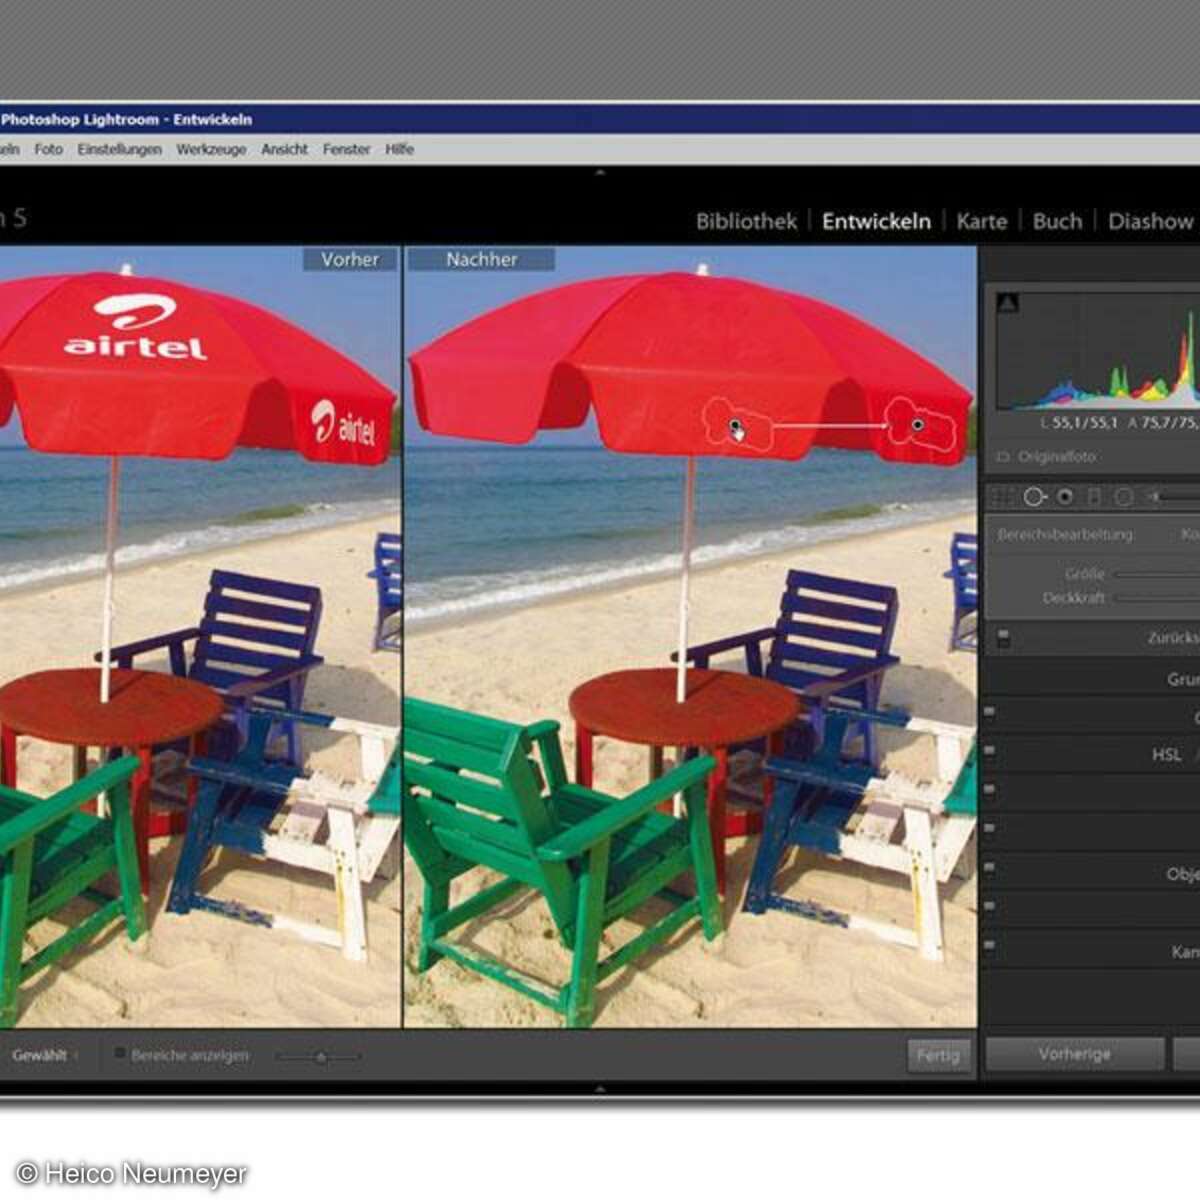
Task: Click the Vorher label on before image
Action: (x=350, y=259)
